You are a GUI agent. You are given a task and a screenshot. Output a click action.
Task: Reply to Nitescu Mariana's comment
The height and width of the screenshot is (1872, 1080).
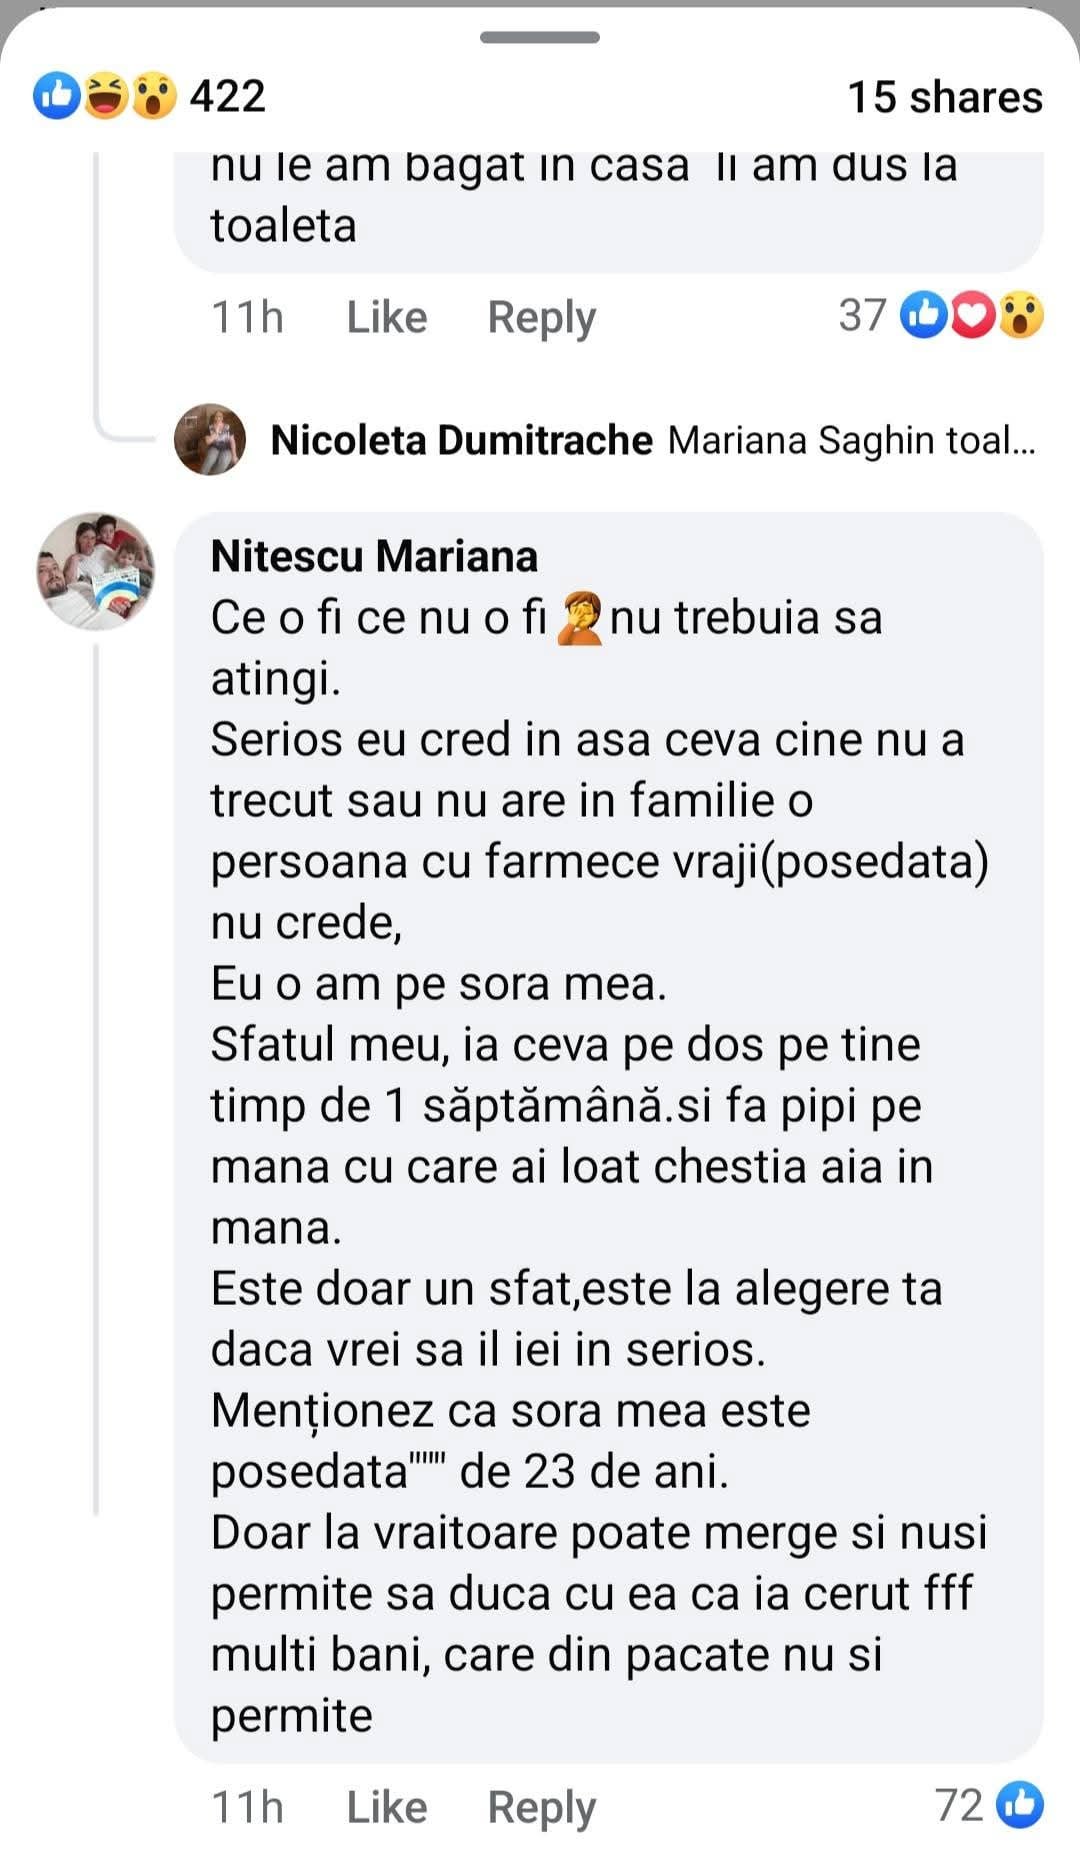coord(541,1807)
